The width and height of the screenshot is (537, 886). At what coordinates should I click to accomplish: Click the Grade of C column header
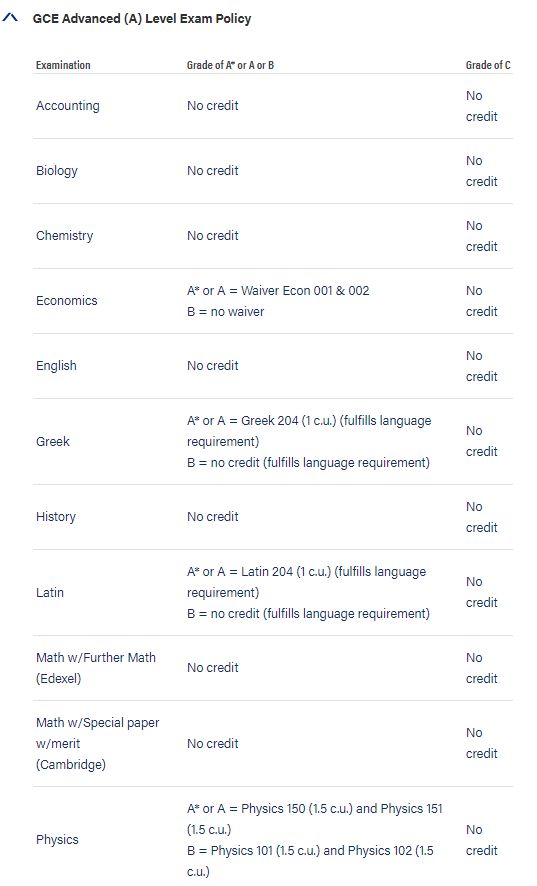click(488, 65)
